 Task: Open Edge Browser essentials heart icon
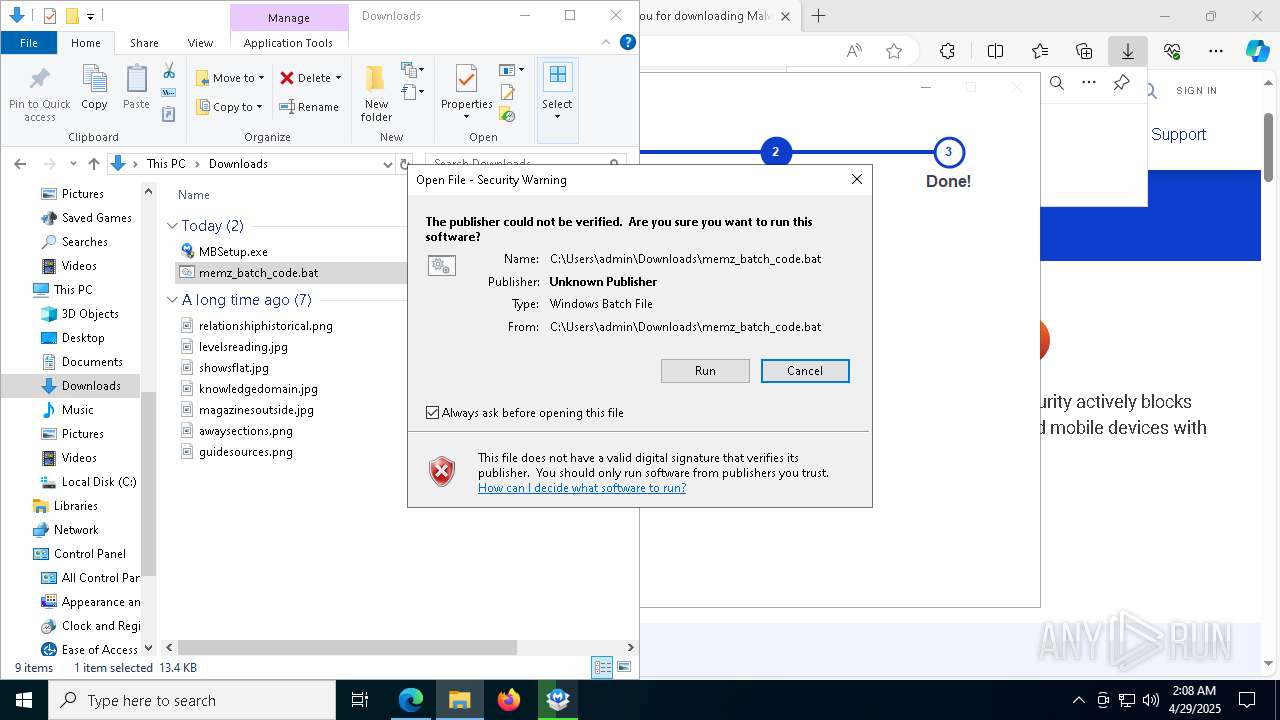(1172, 51)
